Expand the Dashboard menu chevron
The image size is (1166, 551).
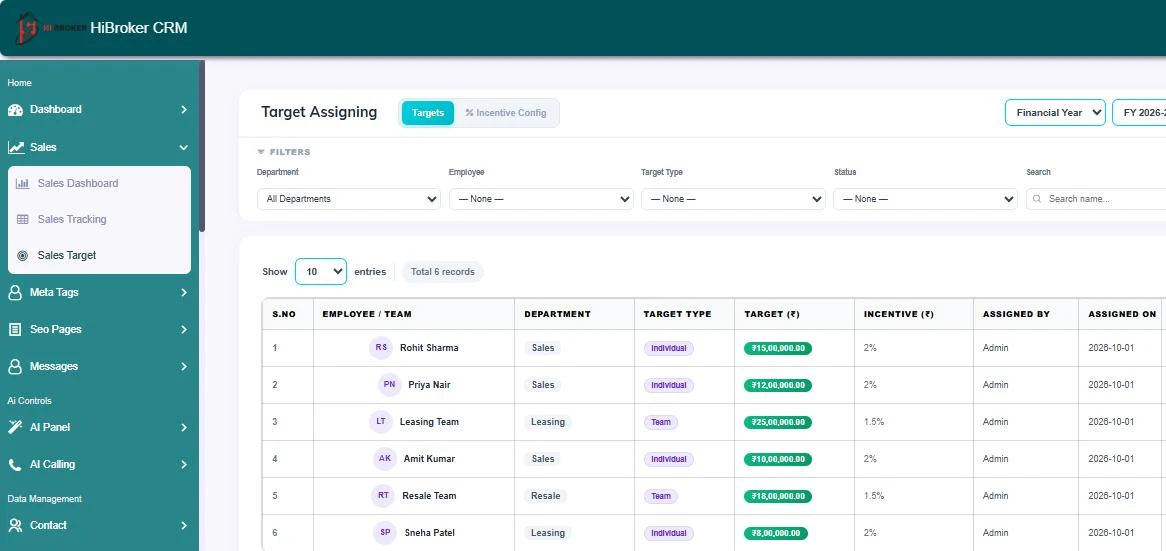coord(184,109)
